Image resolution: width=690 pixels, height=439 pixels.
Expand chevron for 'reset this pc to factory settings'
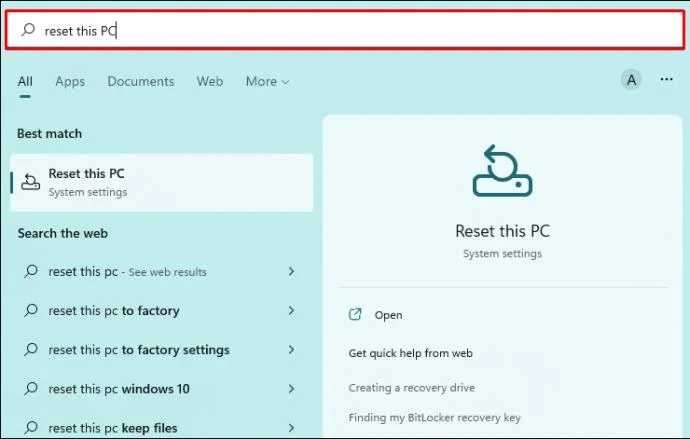[x=291, y=350]
